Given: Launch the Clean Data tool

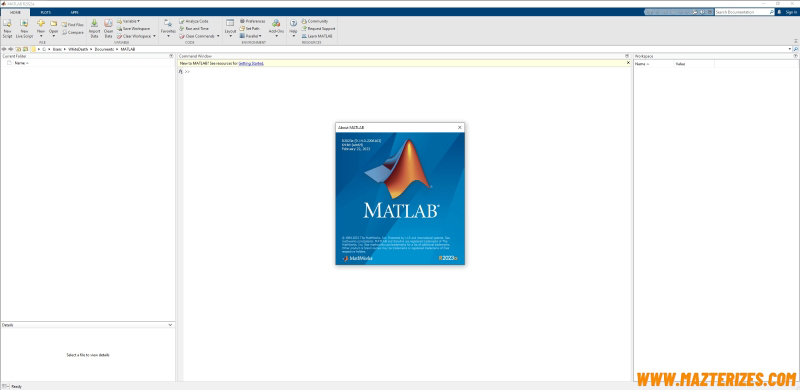Looking at the screenshot, I should (108, 29).
